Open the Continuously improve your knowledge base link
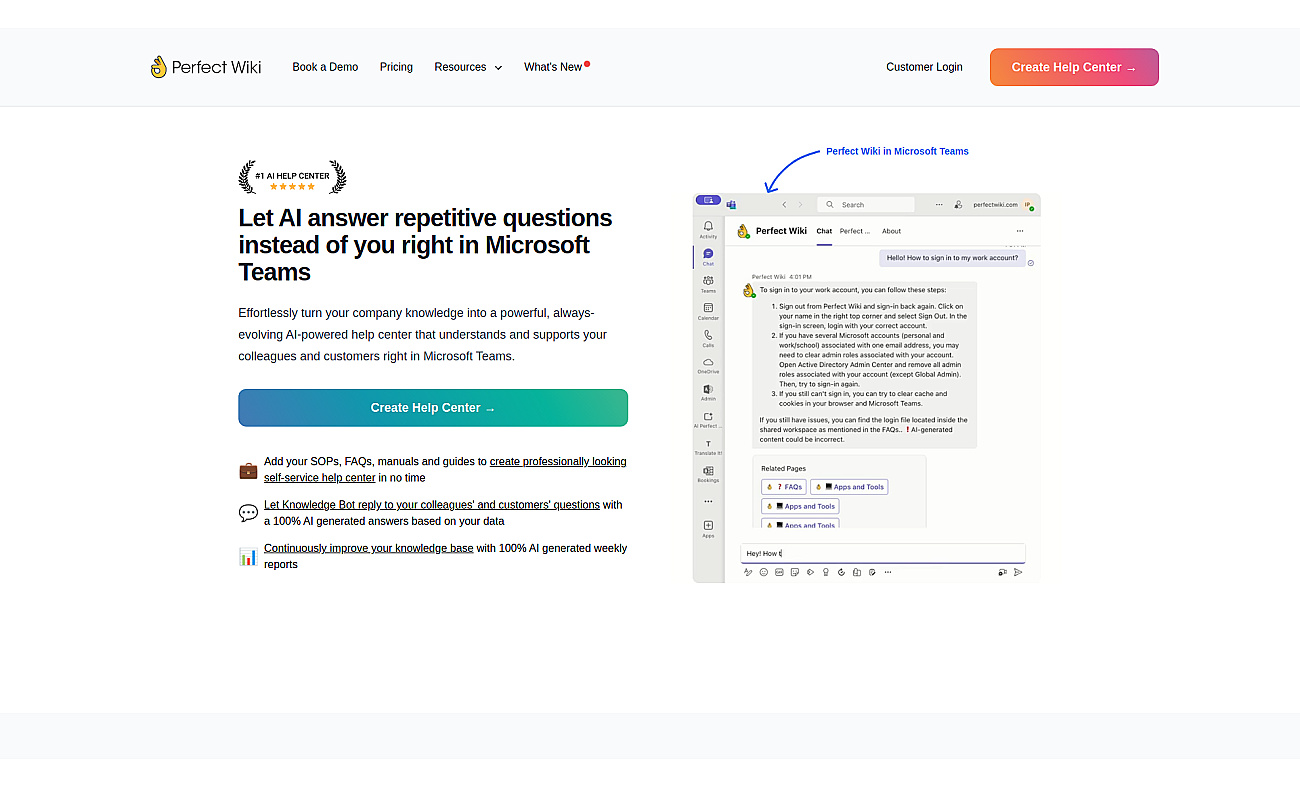This screenshot has height=788, width=1300. click(x=369, y=548)
